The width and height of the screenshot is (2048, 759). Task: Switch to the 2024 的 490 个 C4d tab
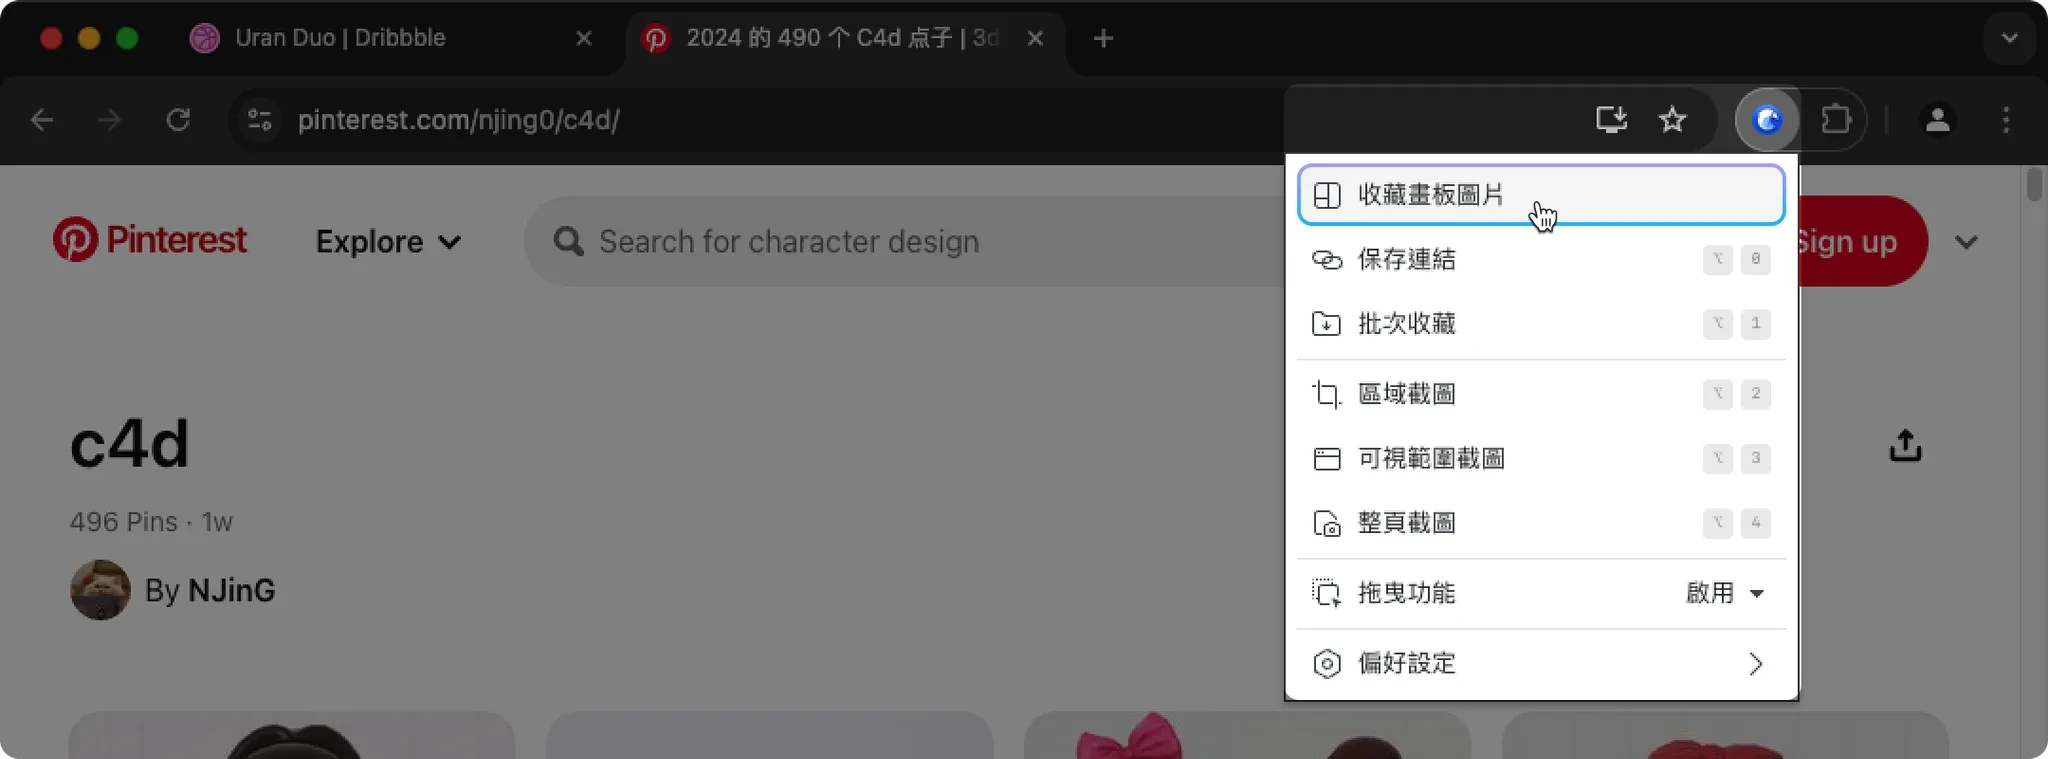(x=845, y=38)
